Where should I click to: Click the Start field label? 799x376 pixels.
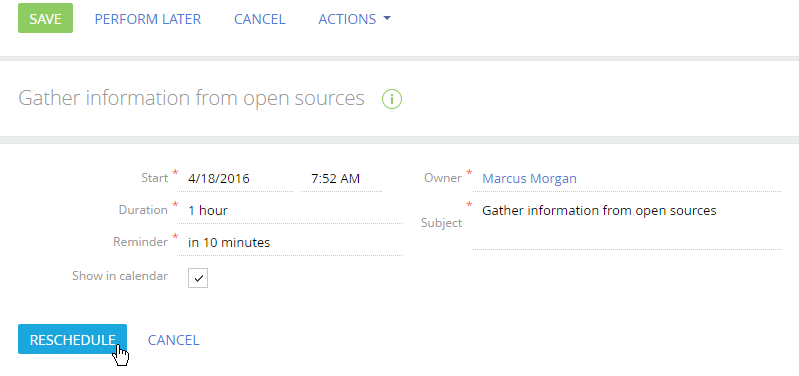154,178
